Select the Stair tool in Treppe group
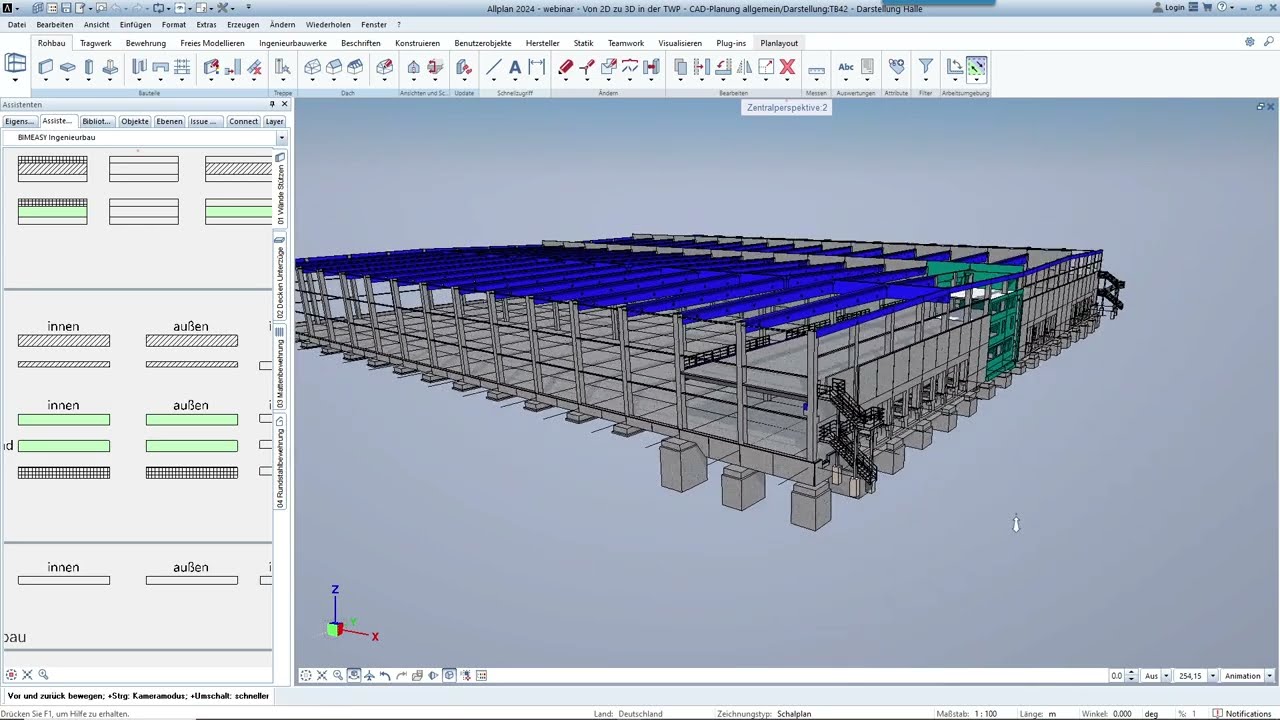 pyautogui.click(x=283, y=67)
